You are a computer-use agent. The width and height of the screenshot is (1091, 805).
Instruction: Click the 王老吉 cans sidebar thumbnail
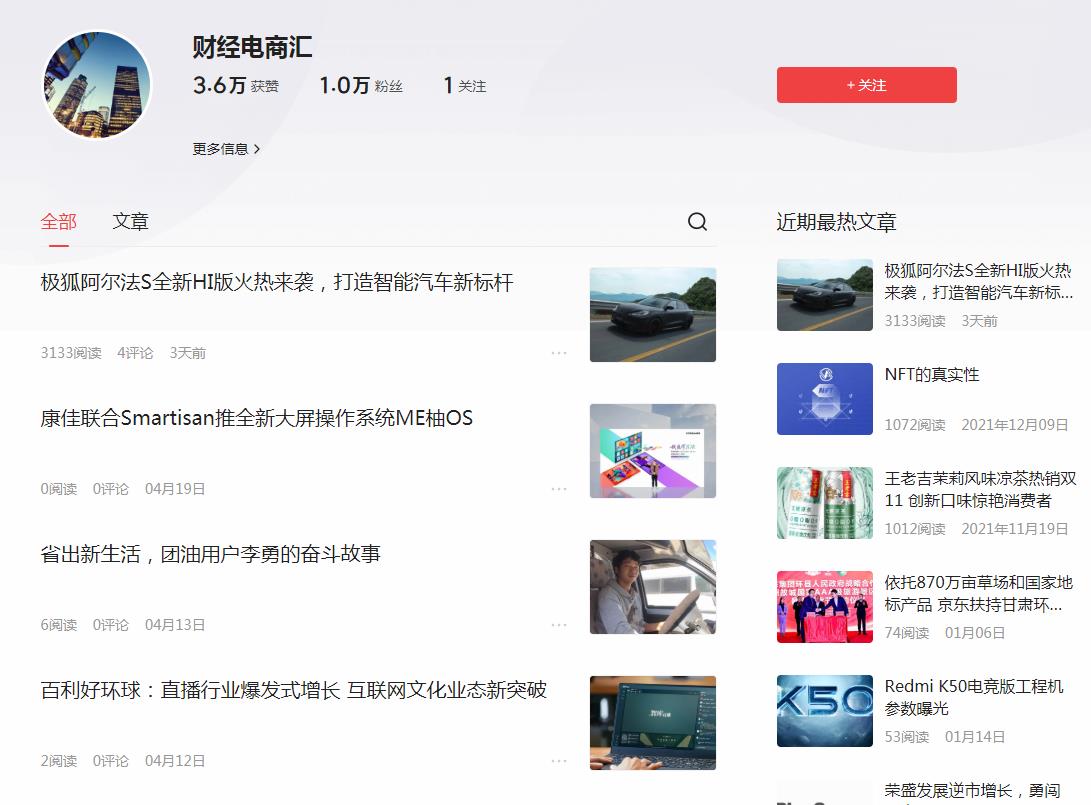825,503
